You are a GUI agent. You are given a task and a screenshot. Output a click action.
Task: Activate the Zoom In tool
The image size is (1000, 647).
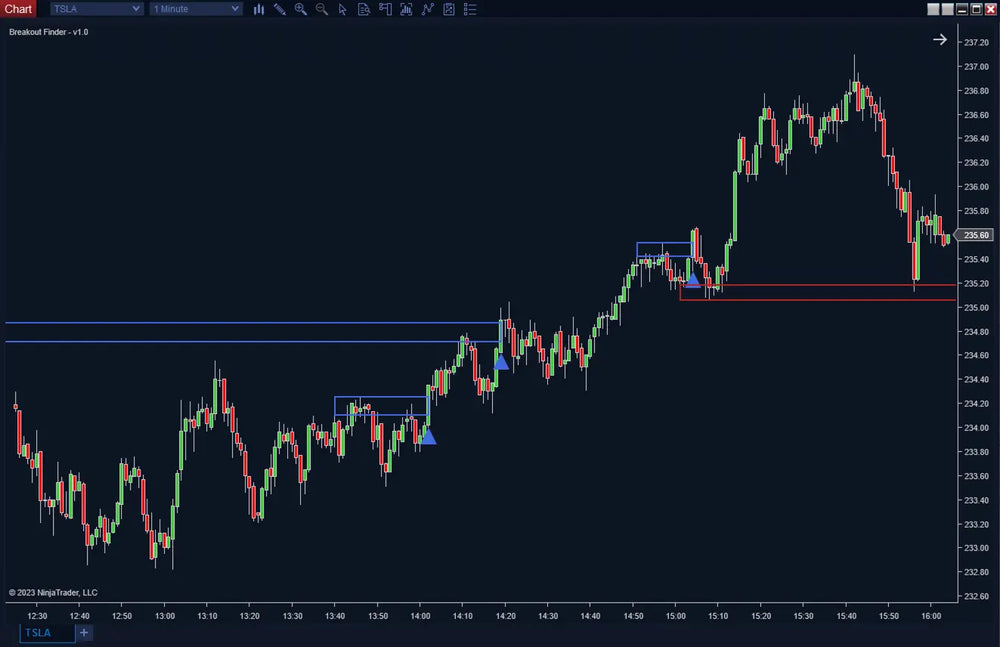(300, 9)
